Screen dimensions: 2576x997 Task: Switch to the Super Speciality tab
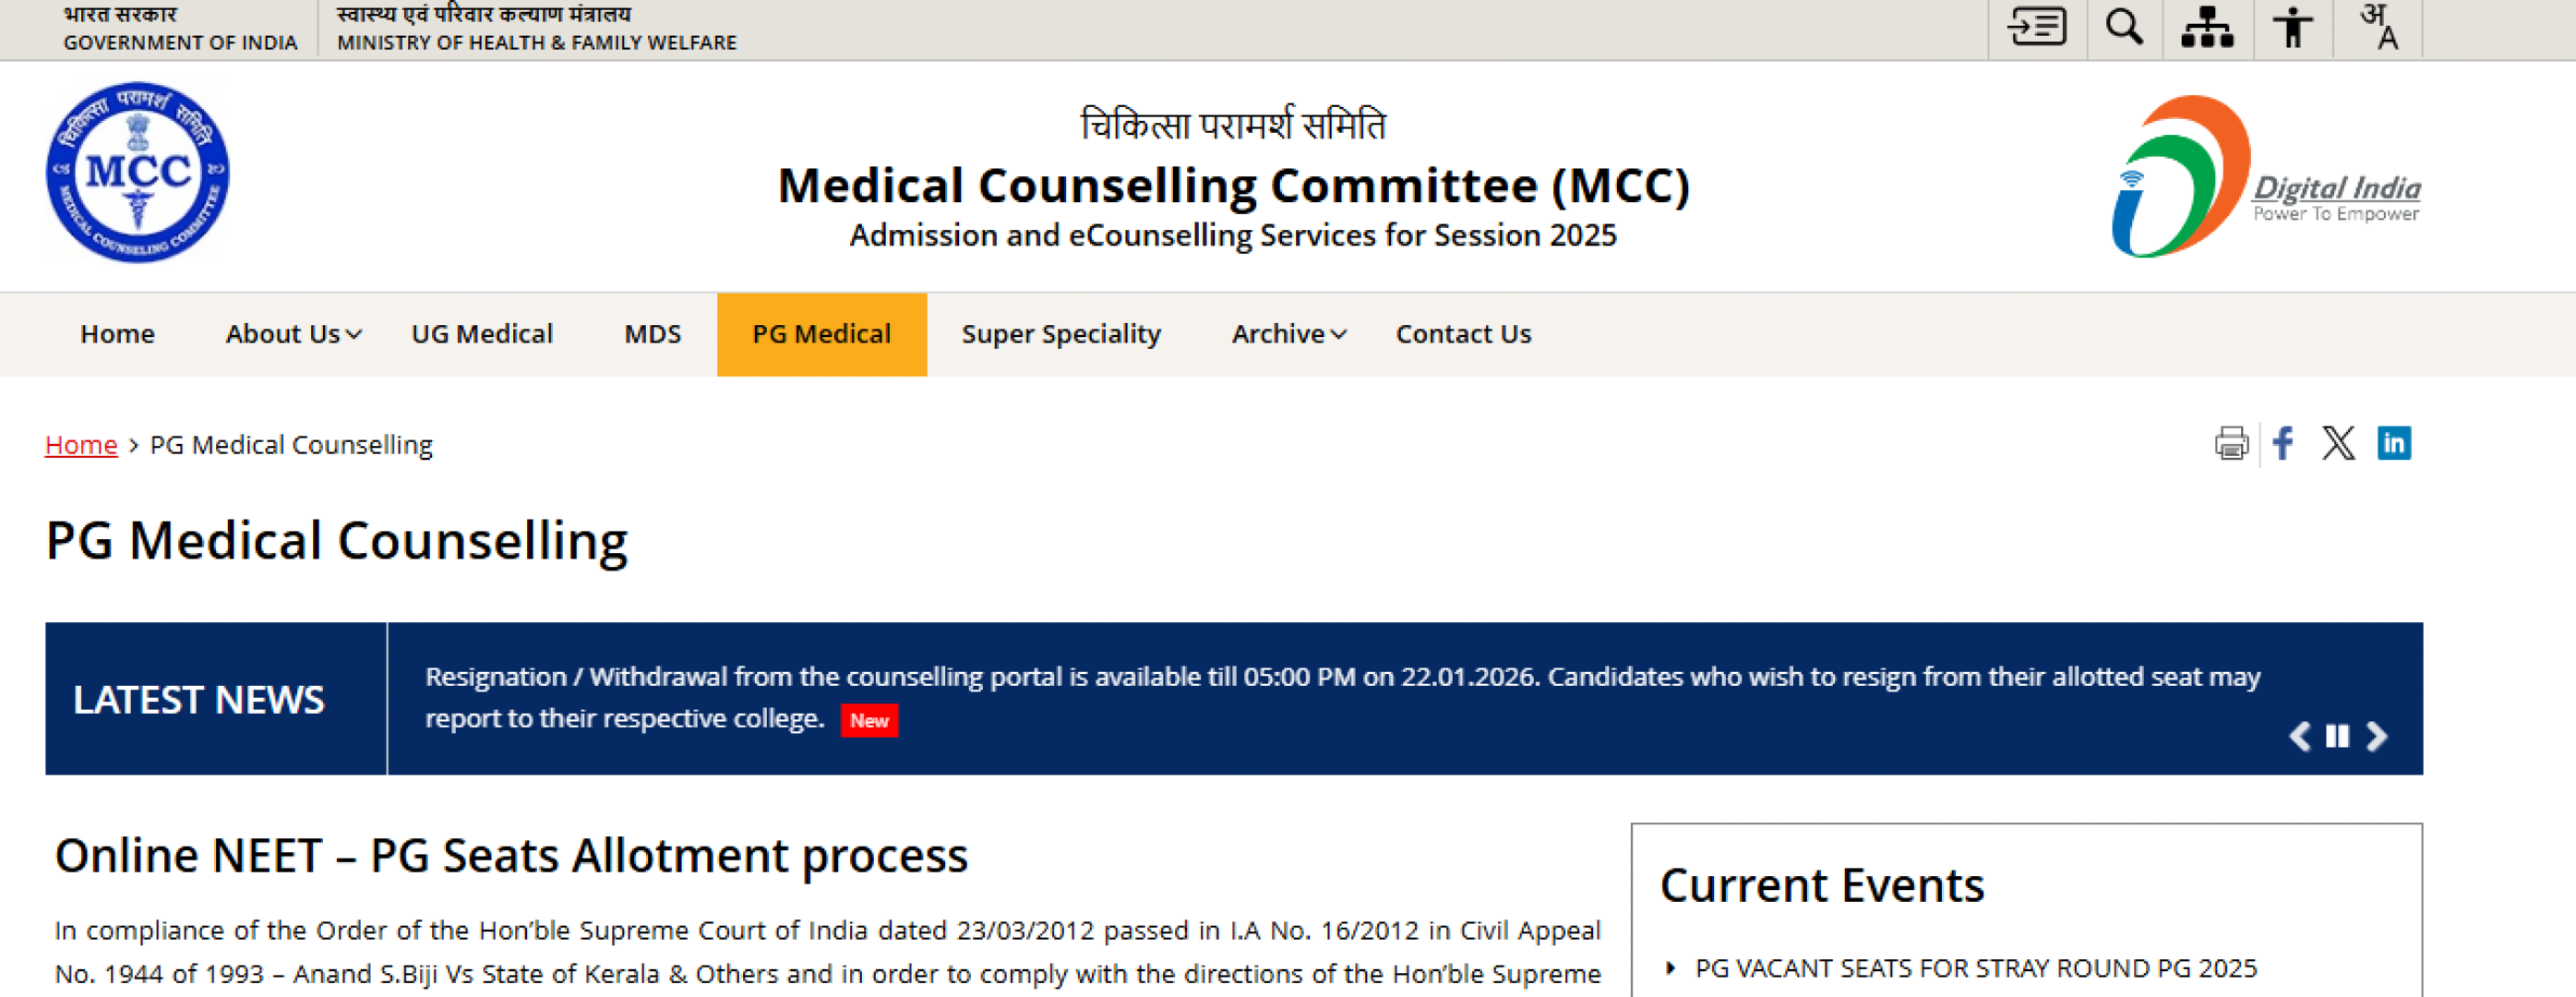pos(1061,334)
